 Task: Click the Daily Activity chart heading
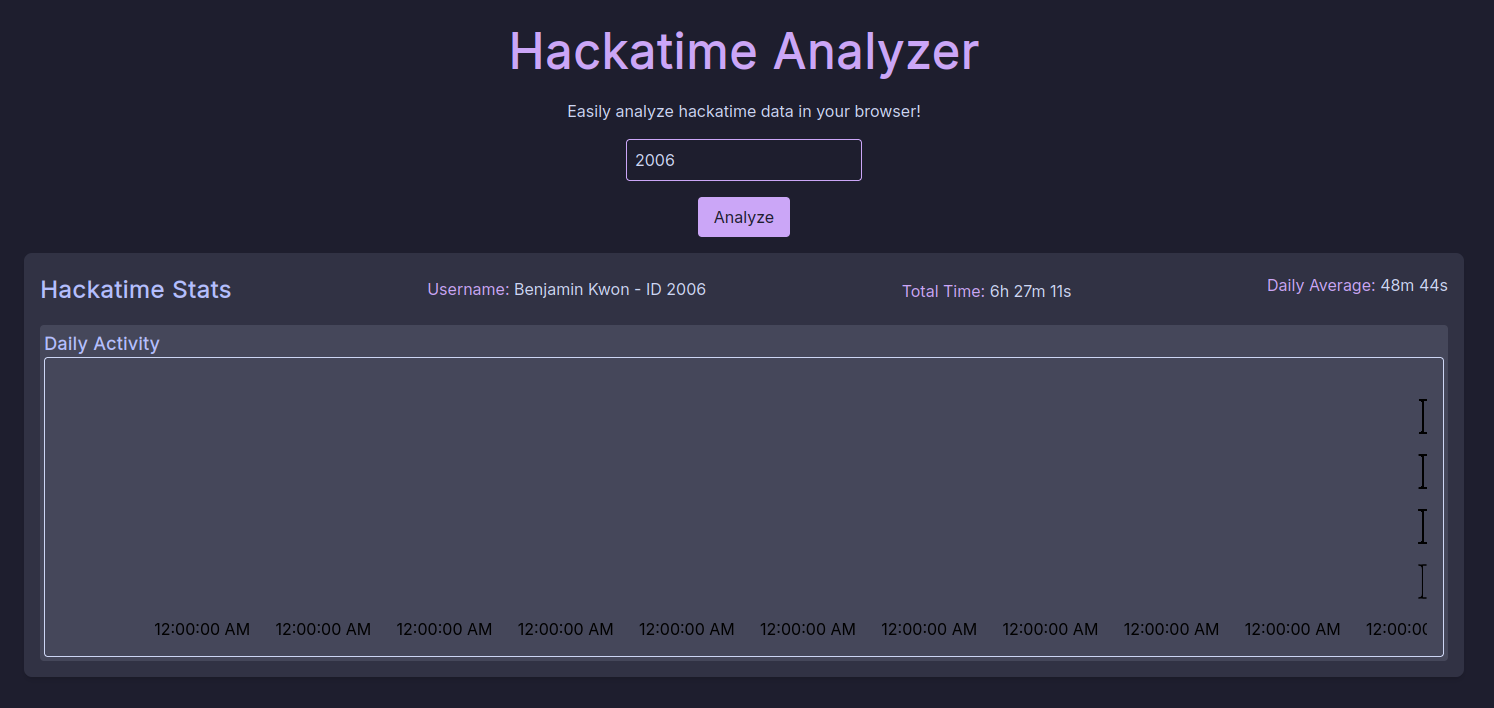[x=102, y=343]
